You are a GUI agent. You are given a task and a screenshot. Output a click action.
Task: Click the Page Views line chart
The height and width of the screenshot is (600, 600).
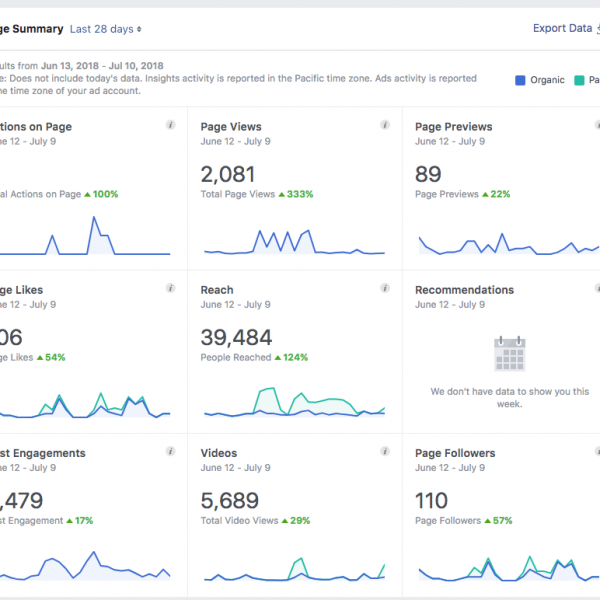(293, 242)
